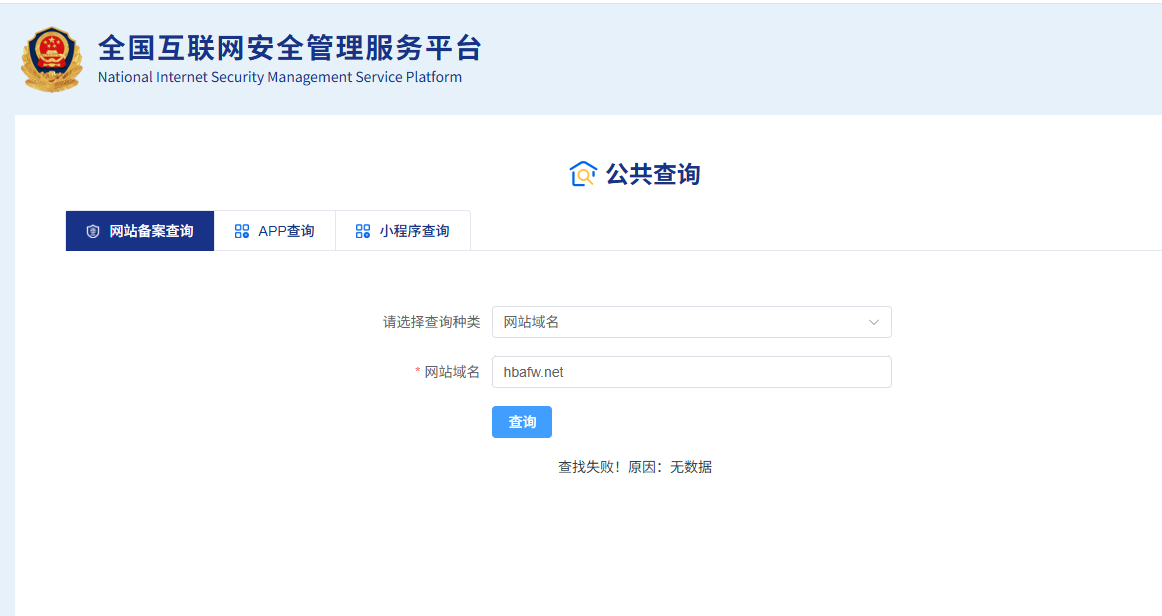Click the grid icon next to APP查询
Screen dimensions: 1162x616
pyautogui.click(x=242, y=231)
